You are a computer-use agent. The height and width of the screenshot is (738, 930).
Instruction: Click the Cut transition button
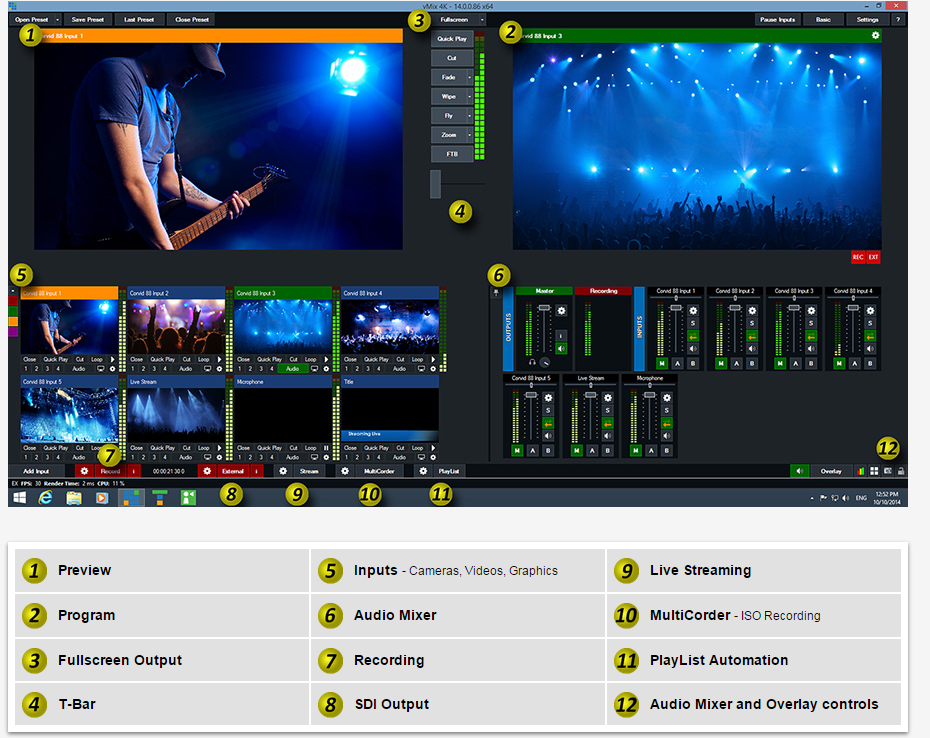coord(452,58)
